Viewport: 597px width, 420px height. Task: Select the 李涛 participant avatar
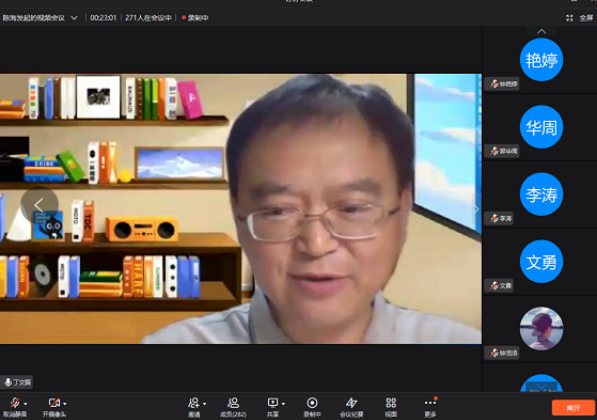(541, 194)
